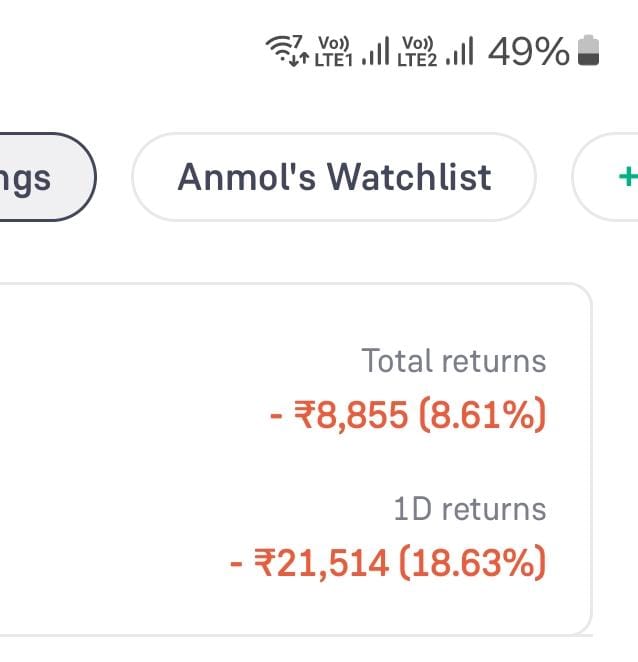Tap the green plus add-watchlist button

(627, 176)
